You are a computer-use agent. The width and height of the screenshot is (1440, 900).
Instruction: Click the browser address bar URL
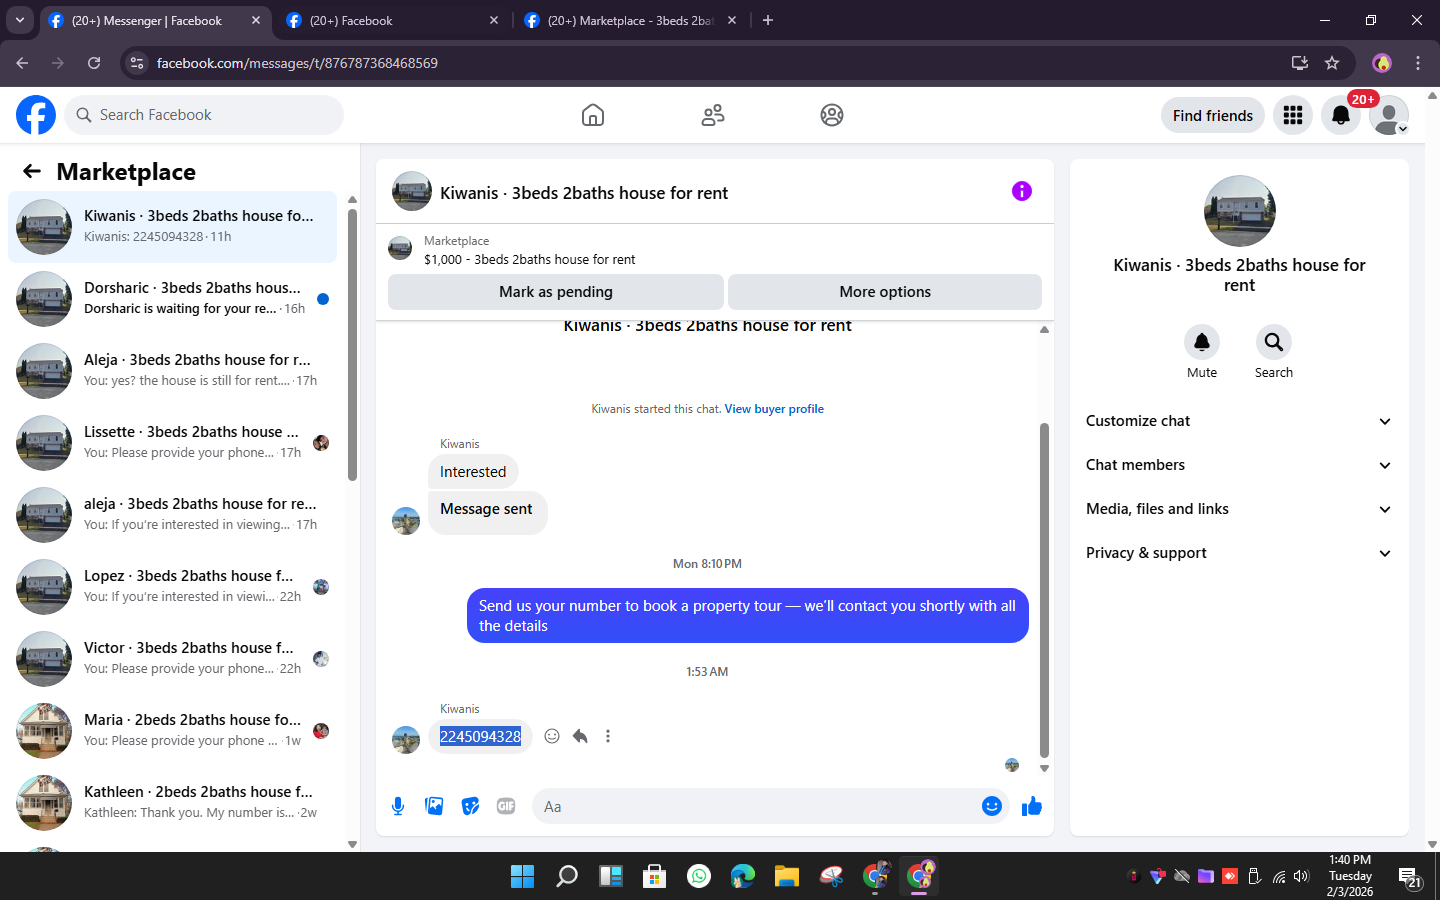pos(297,63)
